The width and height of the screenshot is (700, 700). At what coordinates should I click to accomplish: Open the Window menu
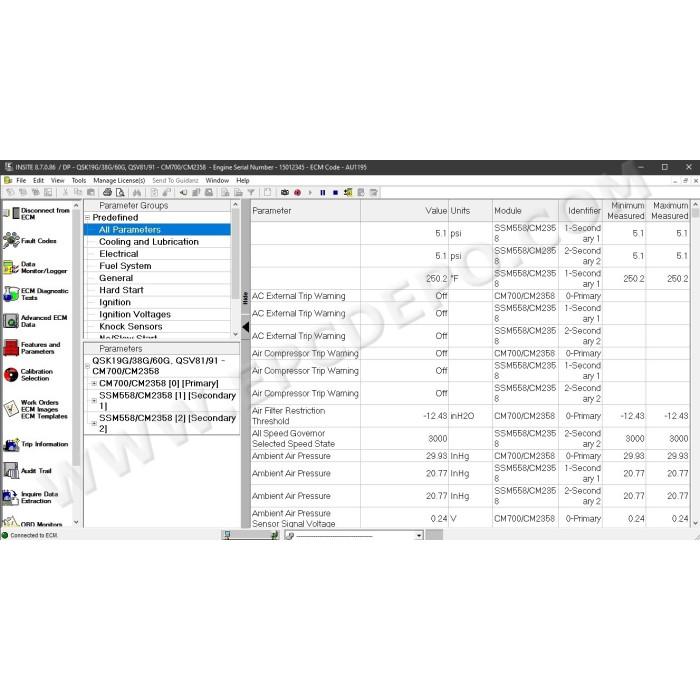[x=217, y=180]
